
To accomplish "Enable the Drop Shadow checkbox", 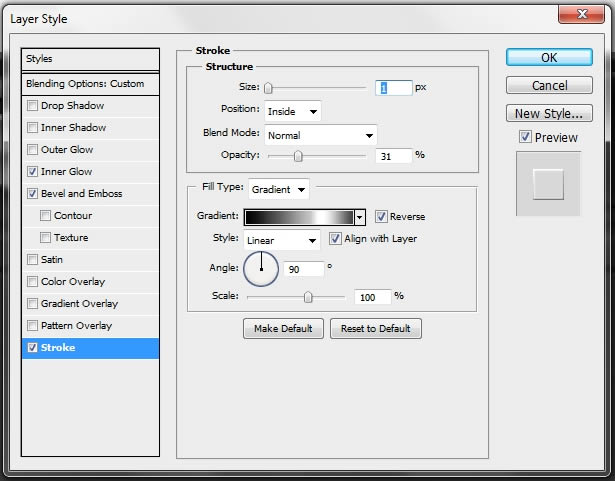I will pyautogui.click(x=32, y=106).
